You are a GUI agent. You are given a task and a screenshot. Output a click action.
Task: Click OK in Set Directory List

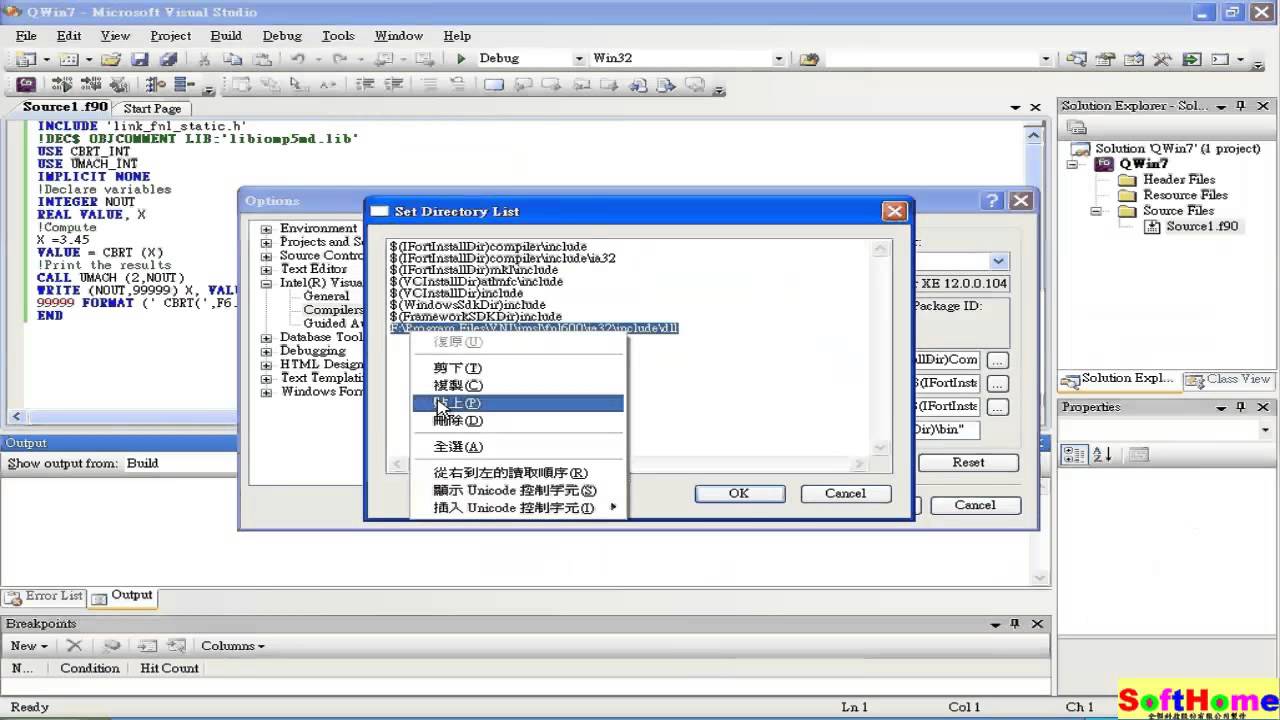739,493
